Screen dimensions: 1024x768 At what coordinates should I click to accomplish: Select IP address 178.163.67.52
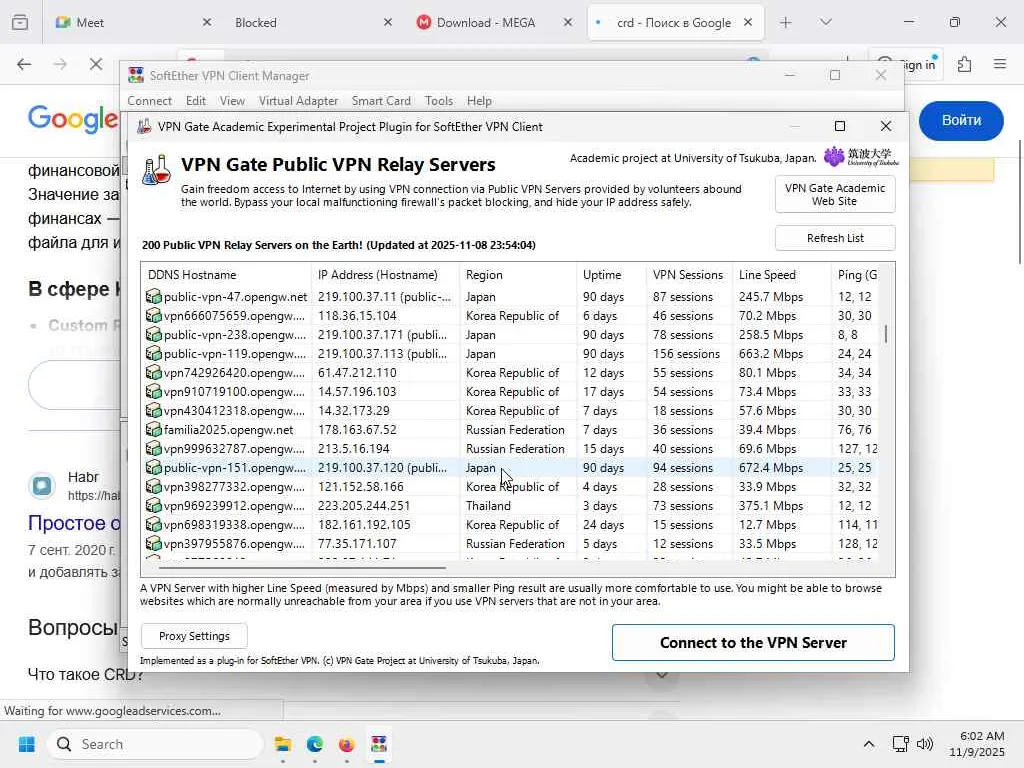pos(357,430)
